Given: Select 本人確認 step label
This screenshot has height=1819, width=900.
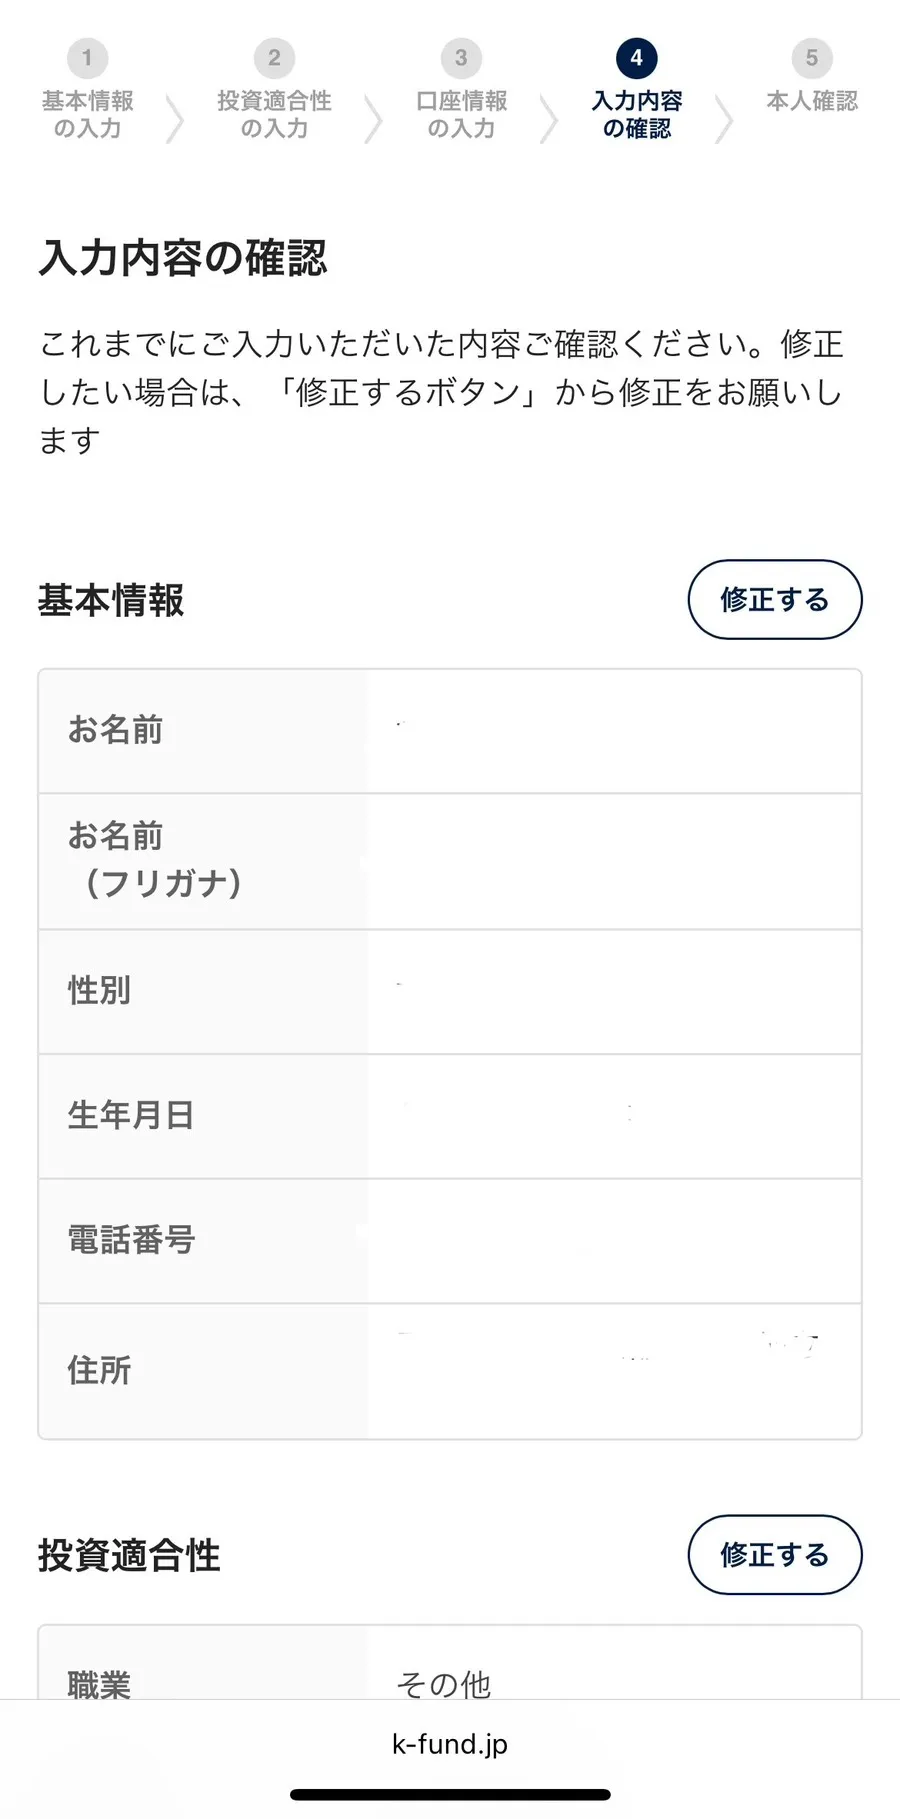Looking at the screenshot, I should tap(811, 102).
